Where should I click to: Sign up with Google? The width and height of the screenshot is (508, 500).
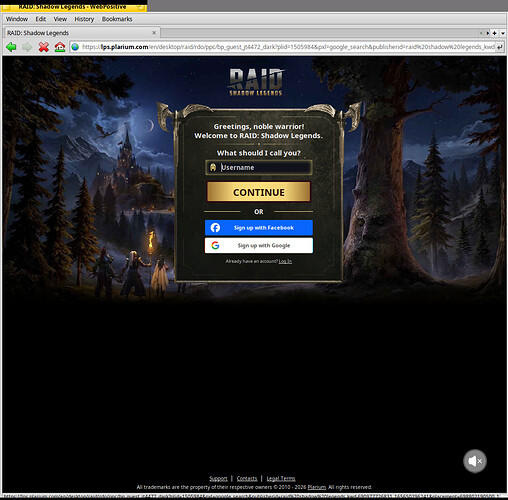[259, 245]
